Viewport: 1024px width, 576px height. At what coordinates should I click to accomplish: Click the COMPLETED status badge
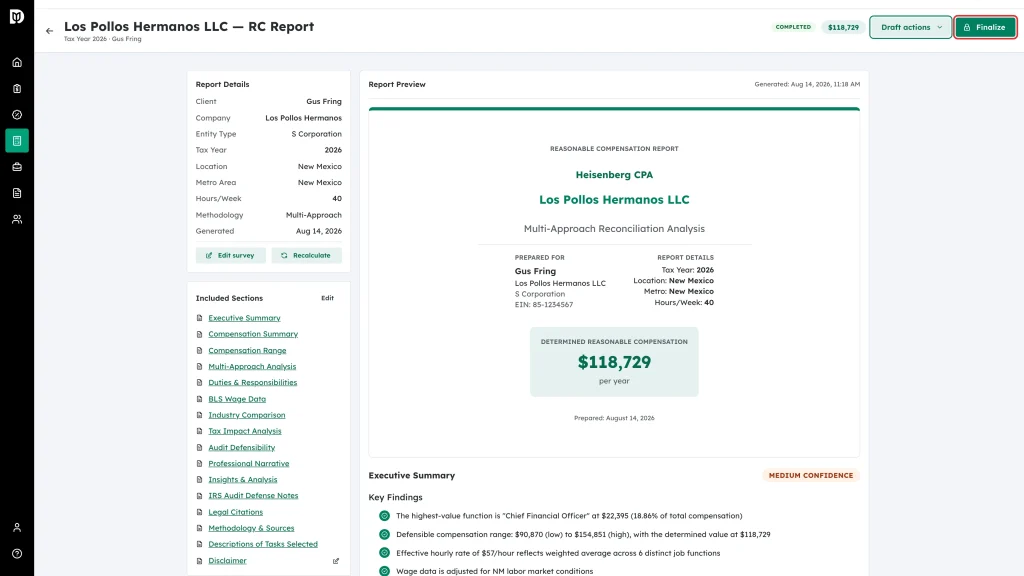coord(793,27)
